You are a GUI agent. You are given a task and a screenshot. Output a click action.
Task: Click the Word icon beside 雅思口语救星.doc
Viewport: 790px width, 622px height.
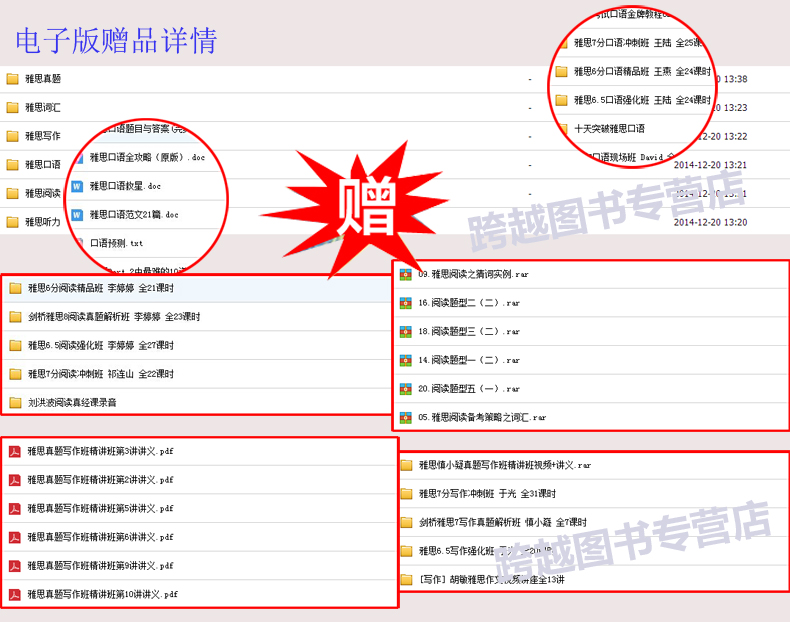pos(77,186)
